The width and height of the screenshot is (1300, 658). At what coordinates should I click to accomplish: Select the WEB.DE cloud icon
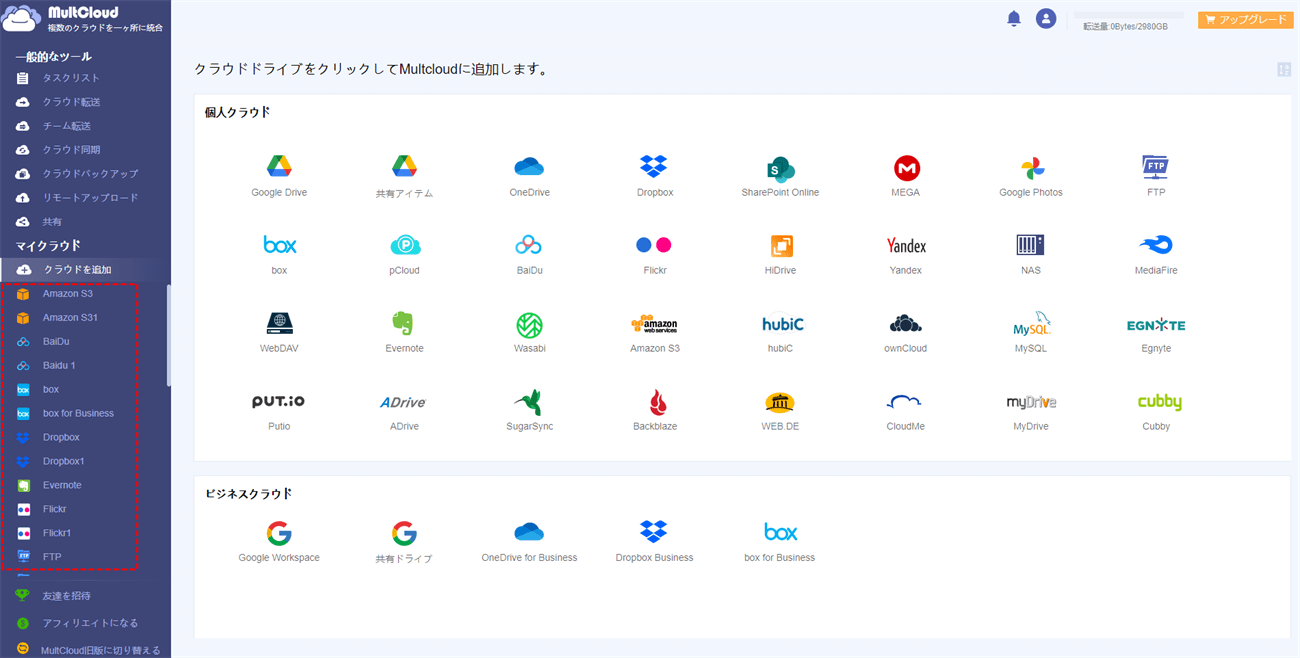tap(780, 402)
